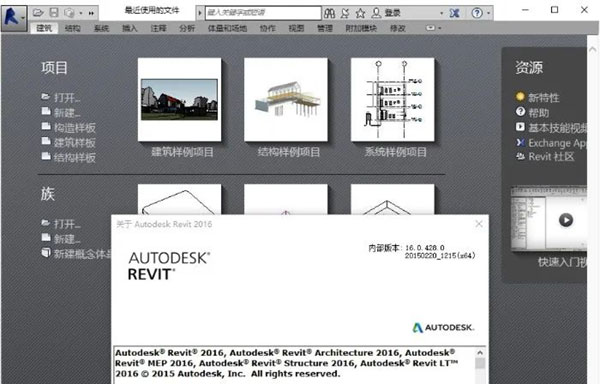Click the 系统样例项目 caption text
600x384 pixels.
(x=395, y=152)
